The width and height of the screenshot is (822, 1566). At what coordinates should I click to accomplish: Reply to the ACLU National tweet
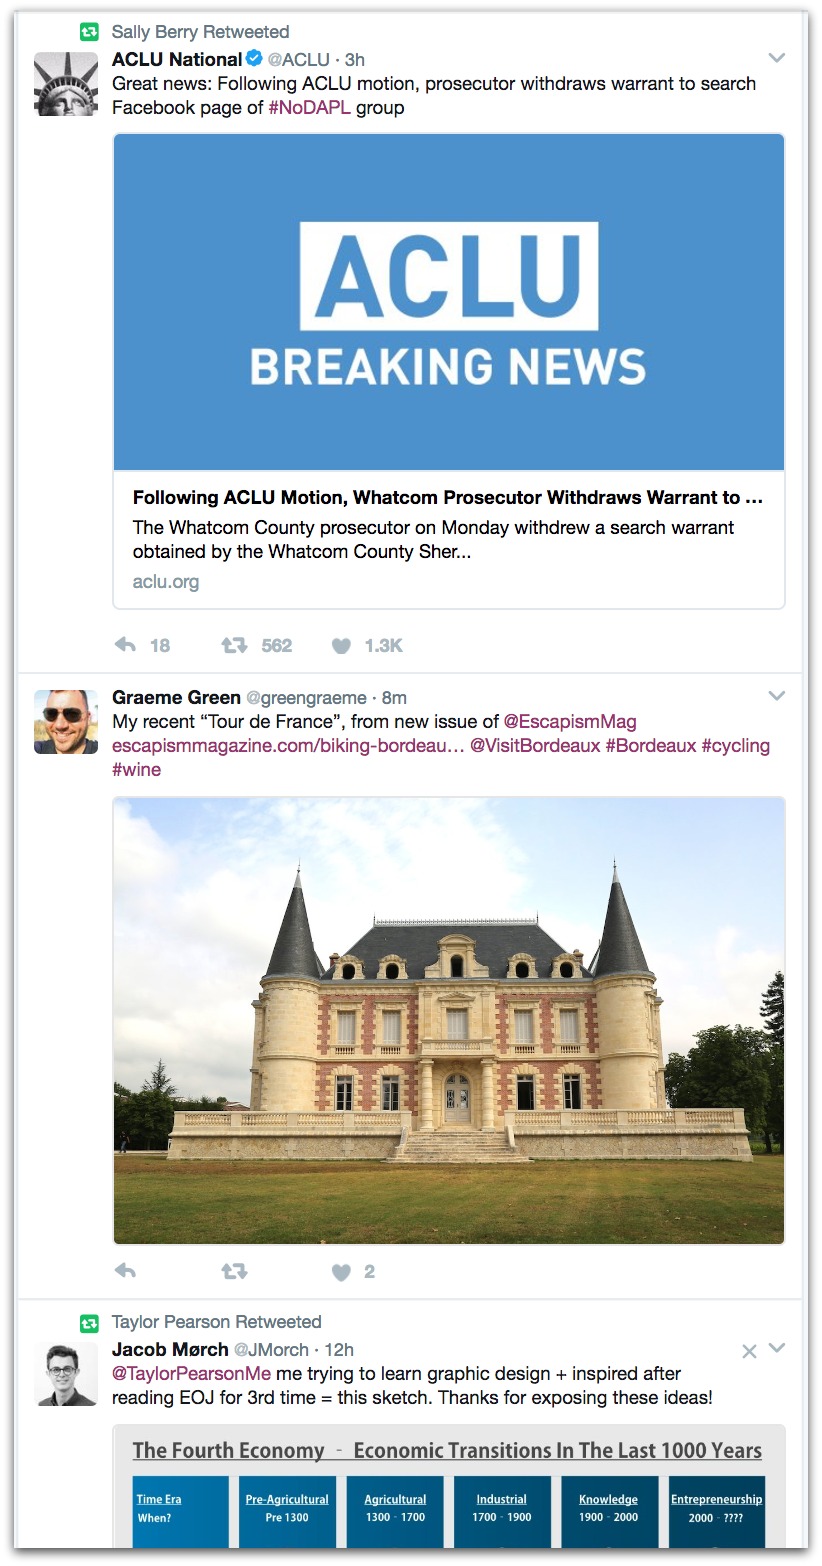pos(125,646)
